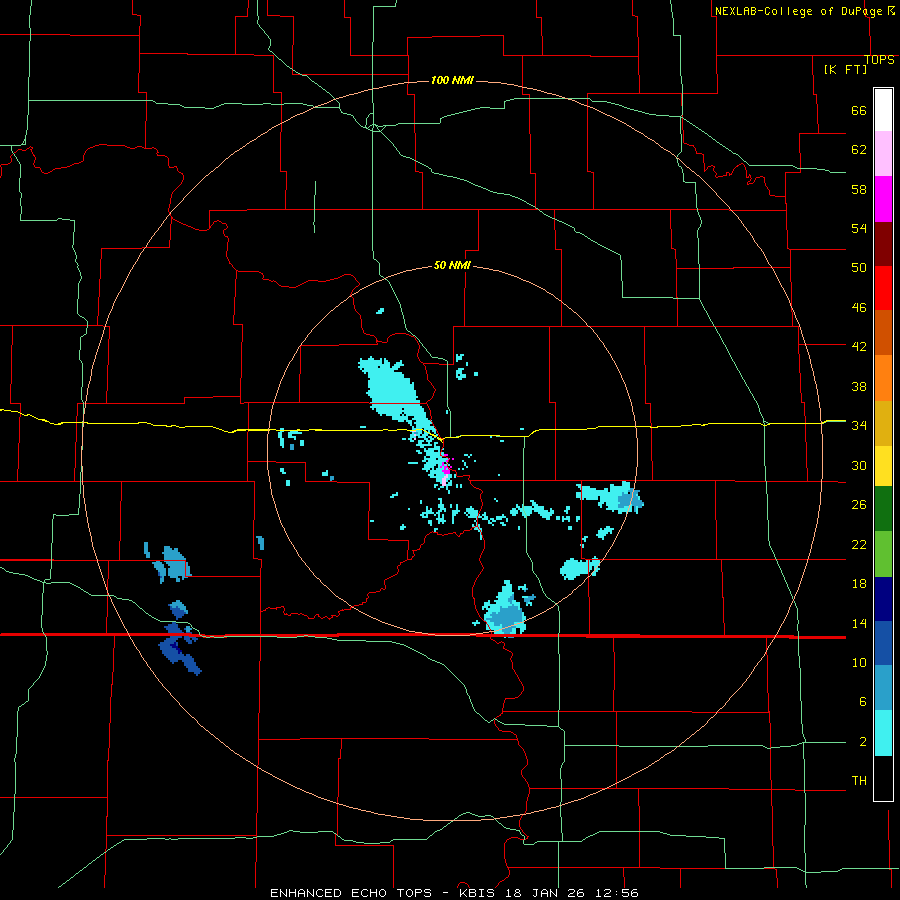Click the 38 legend value
This screenshot has height=900, width=900.
(x=859, y=386)
